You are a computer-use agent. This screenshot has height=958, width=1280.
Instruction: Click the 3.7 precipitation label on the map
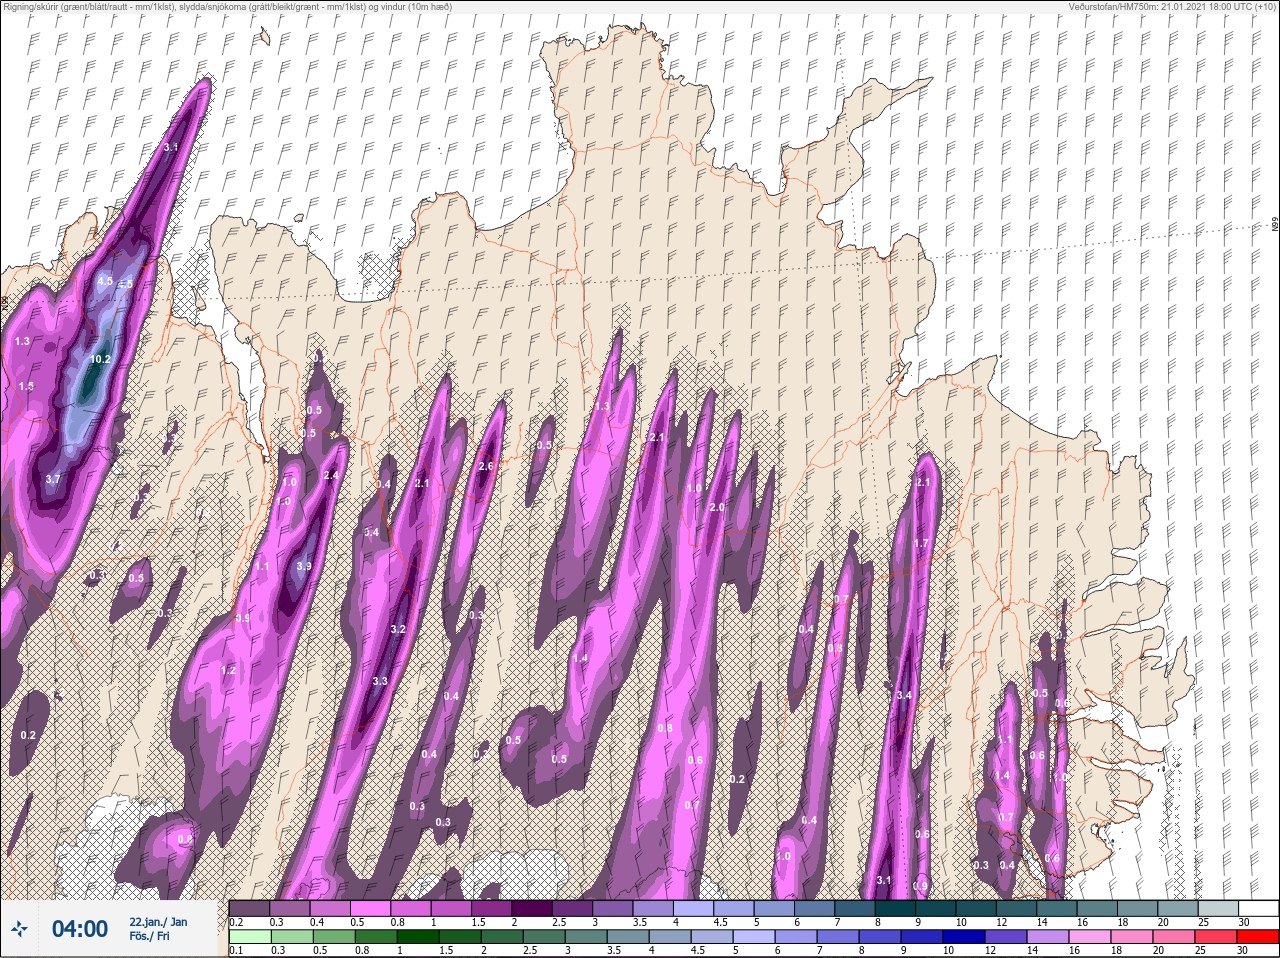coord(53,479)
